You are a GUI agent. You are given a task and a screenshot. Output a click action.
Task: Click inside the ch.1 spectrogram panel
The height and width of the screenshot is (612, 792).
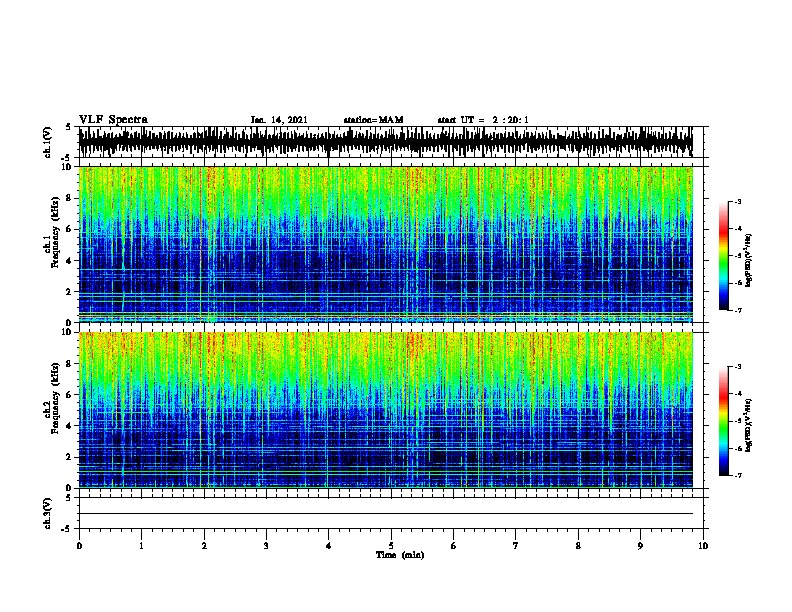[385, 244]
